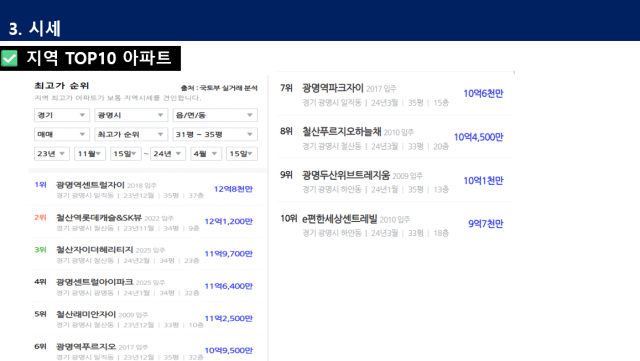640x361 pixels.
Task: Click the price 10억4,500만
Action: coord(478,137)
